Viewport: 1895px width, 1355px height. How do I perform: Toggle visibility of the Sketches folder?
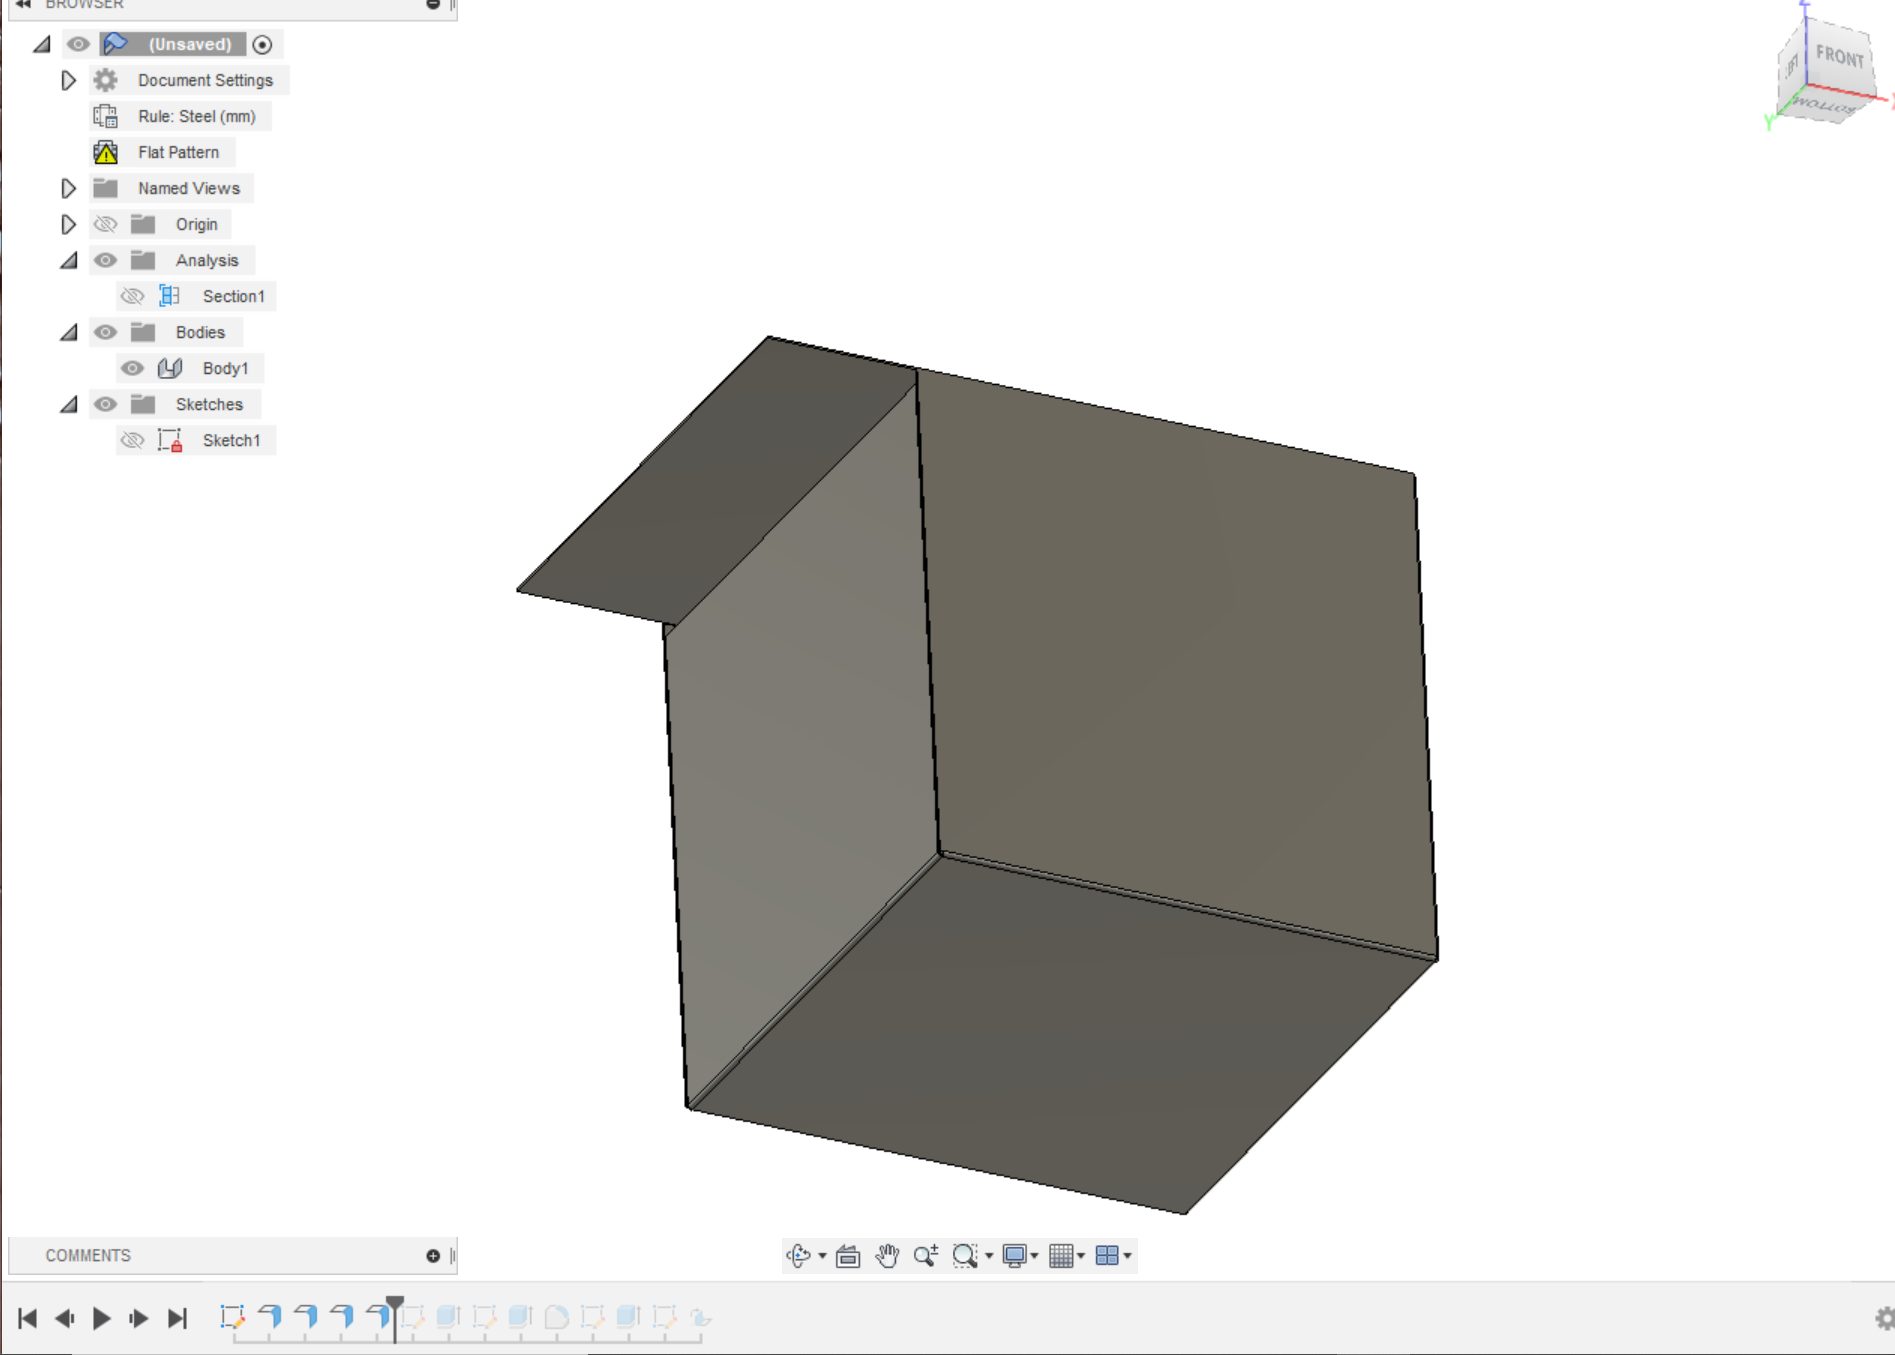[x=105, y=404]
